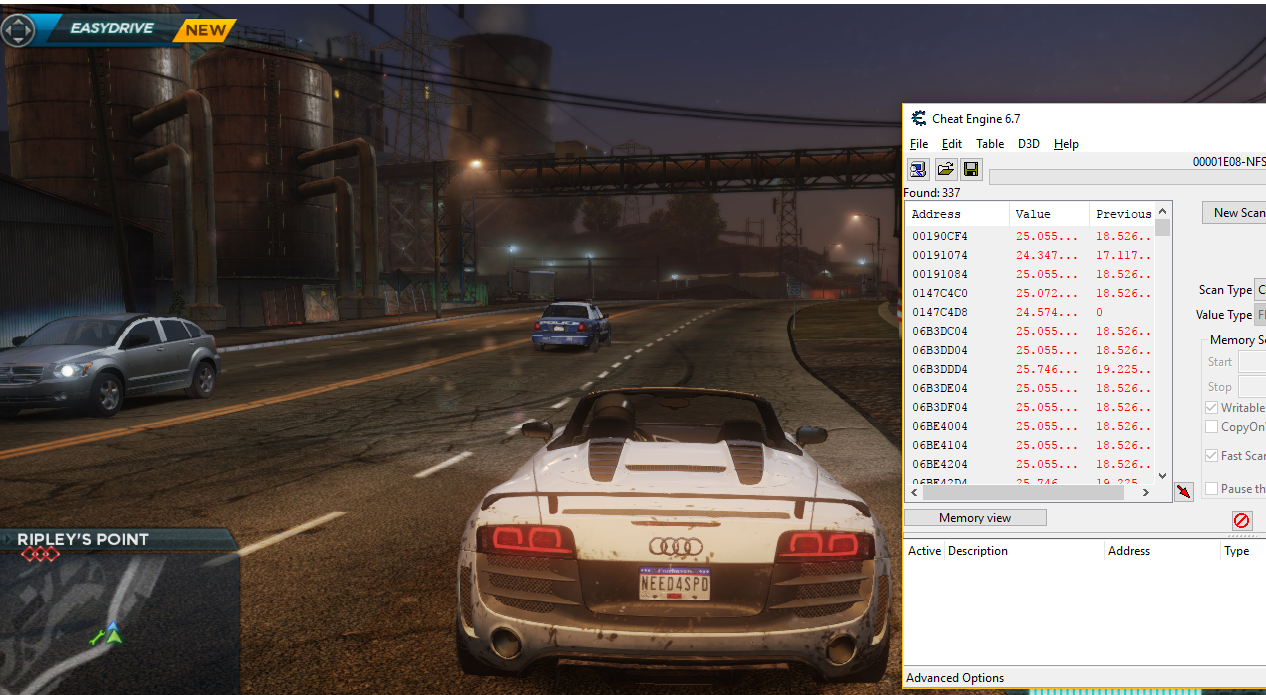Click the Memory view button
This screenshot has height=695, width=1266.
click(975, 518)
